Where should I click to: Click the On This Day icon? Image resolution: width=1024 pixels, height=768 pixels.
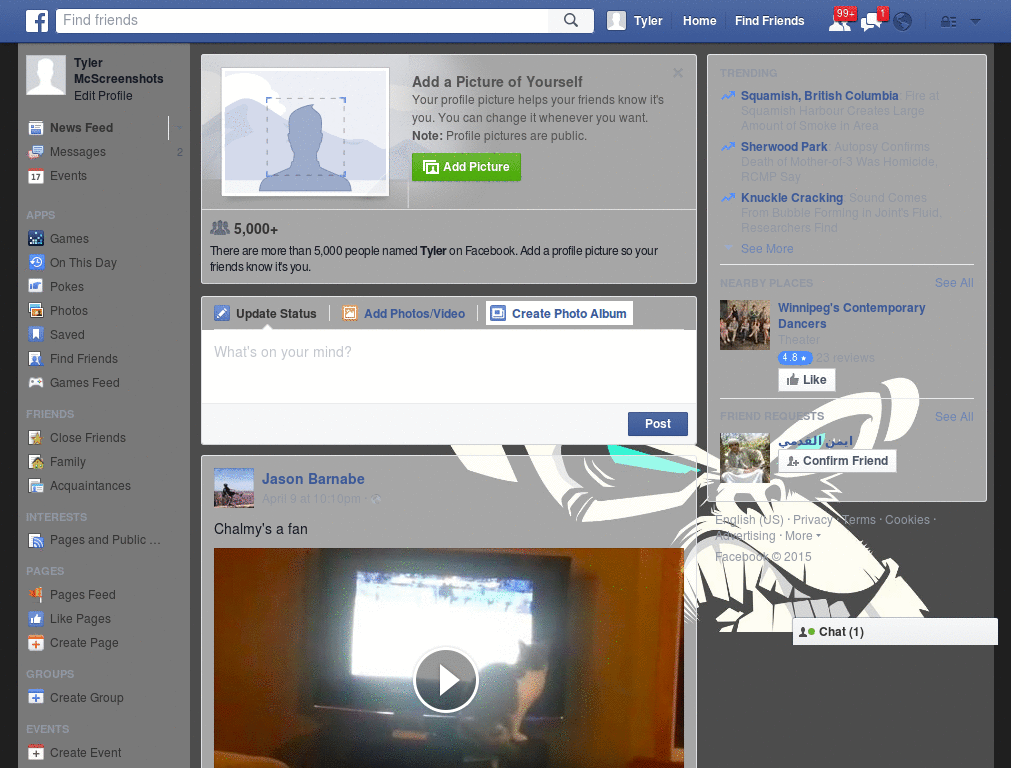(x=36, y=263)
